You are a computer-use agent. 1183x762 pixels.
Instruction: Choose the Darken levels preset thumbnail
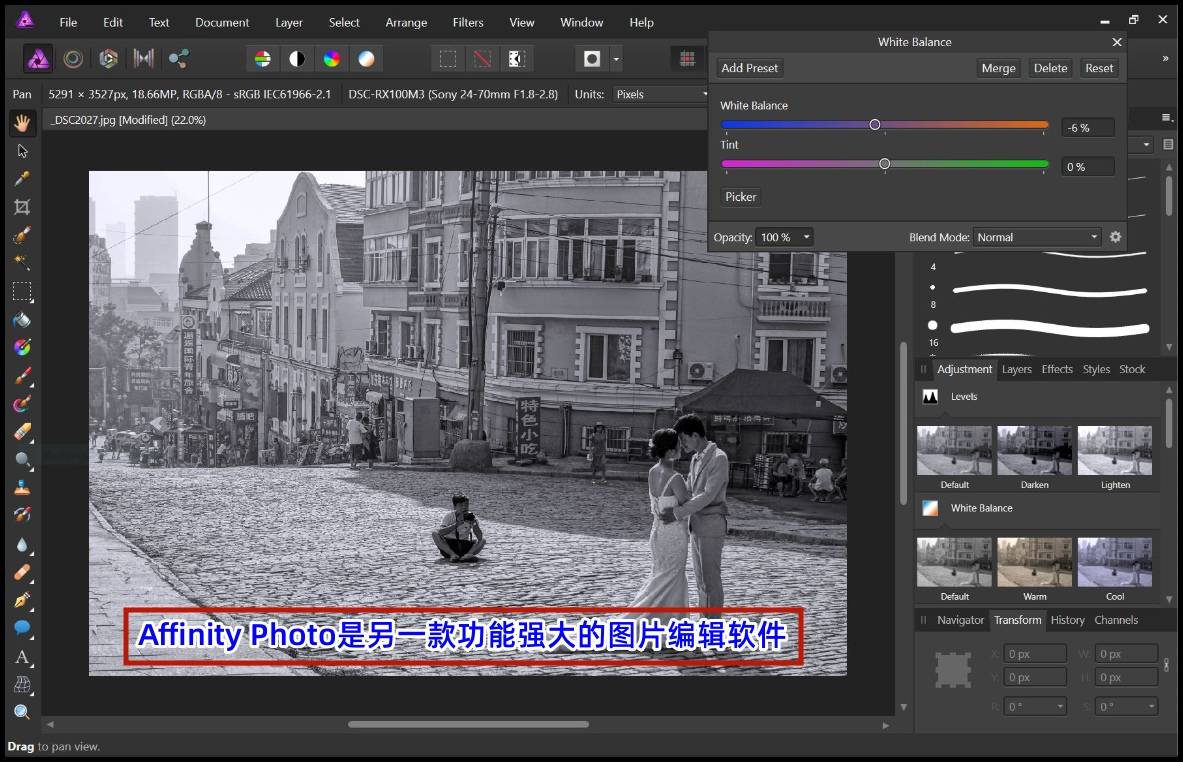point(1034,450)
